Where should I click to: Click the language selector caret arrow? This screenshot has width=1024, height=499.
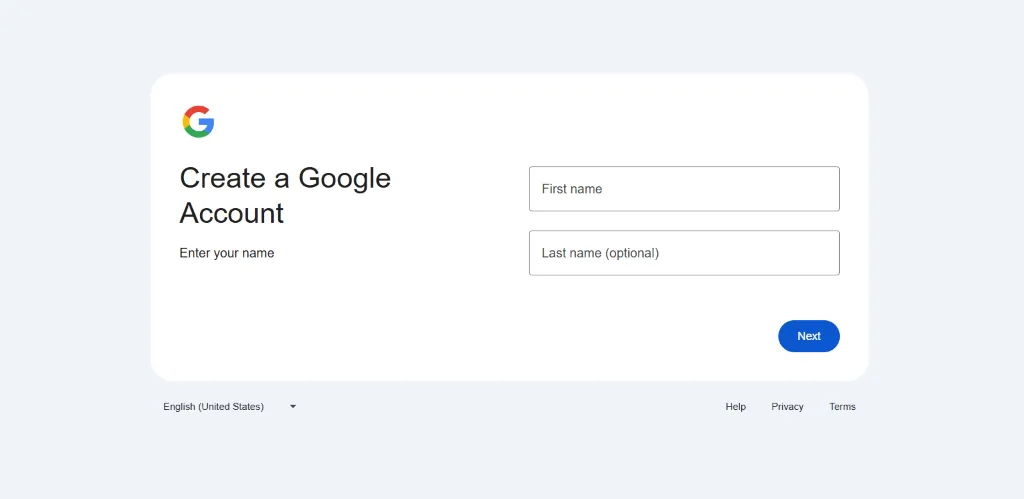(293, 407)
